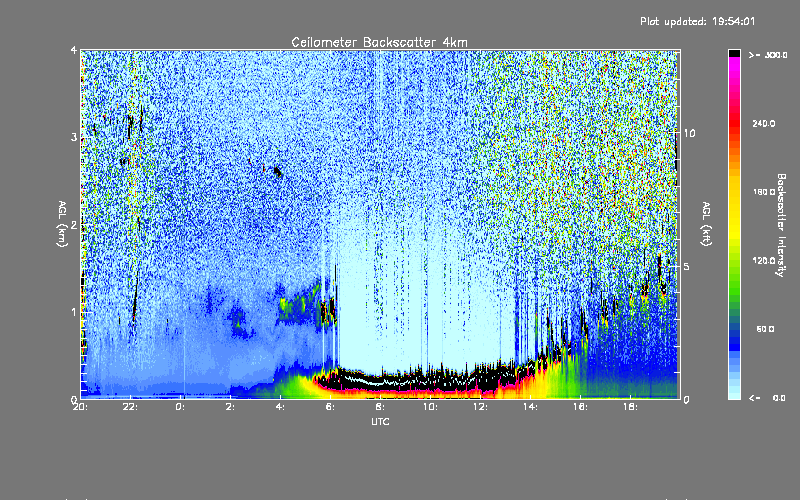The height and width of the screenshot is (500, 800).
Task: Click the '>= 300.0' colorbar maximum label
Action: (x=768, y=55)
